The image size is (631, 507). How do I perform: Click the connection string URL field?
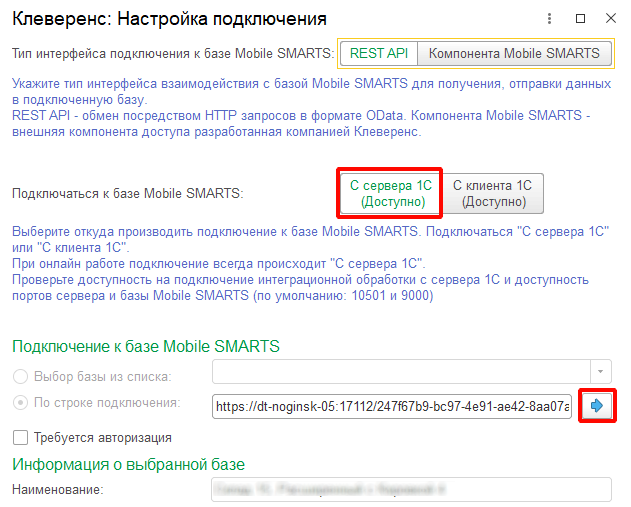(392, 406)
